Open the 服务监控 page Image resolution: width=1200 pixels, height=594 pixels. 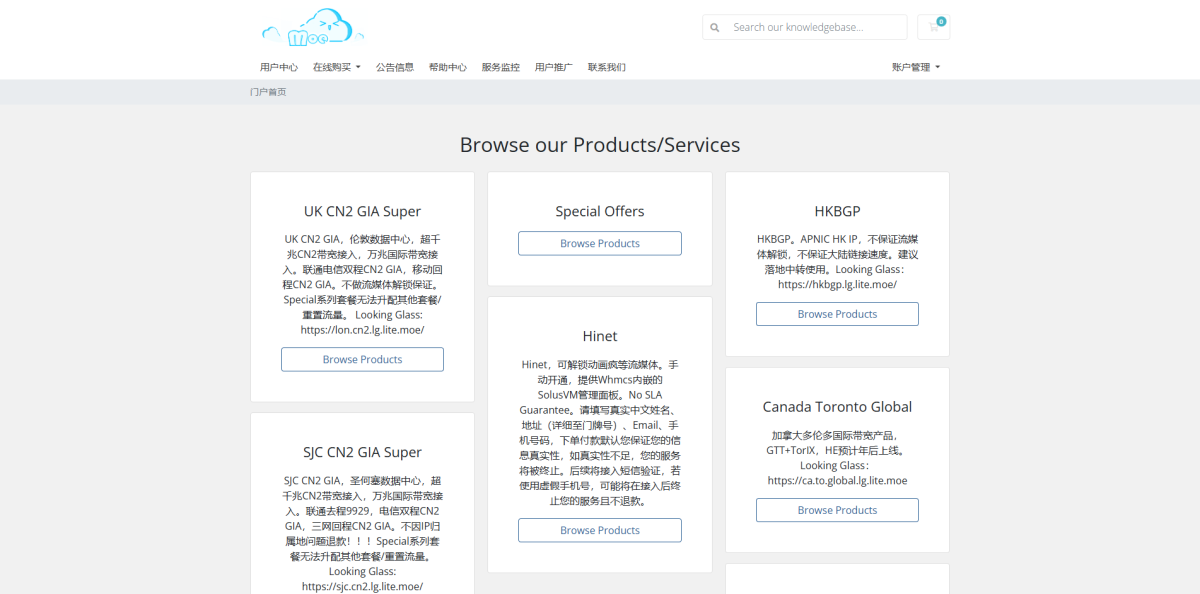point(500,67)
